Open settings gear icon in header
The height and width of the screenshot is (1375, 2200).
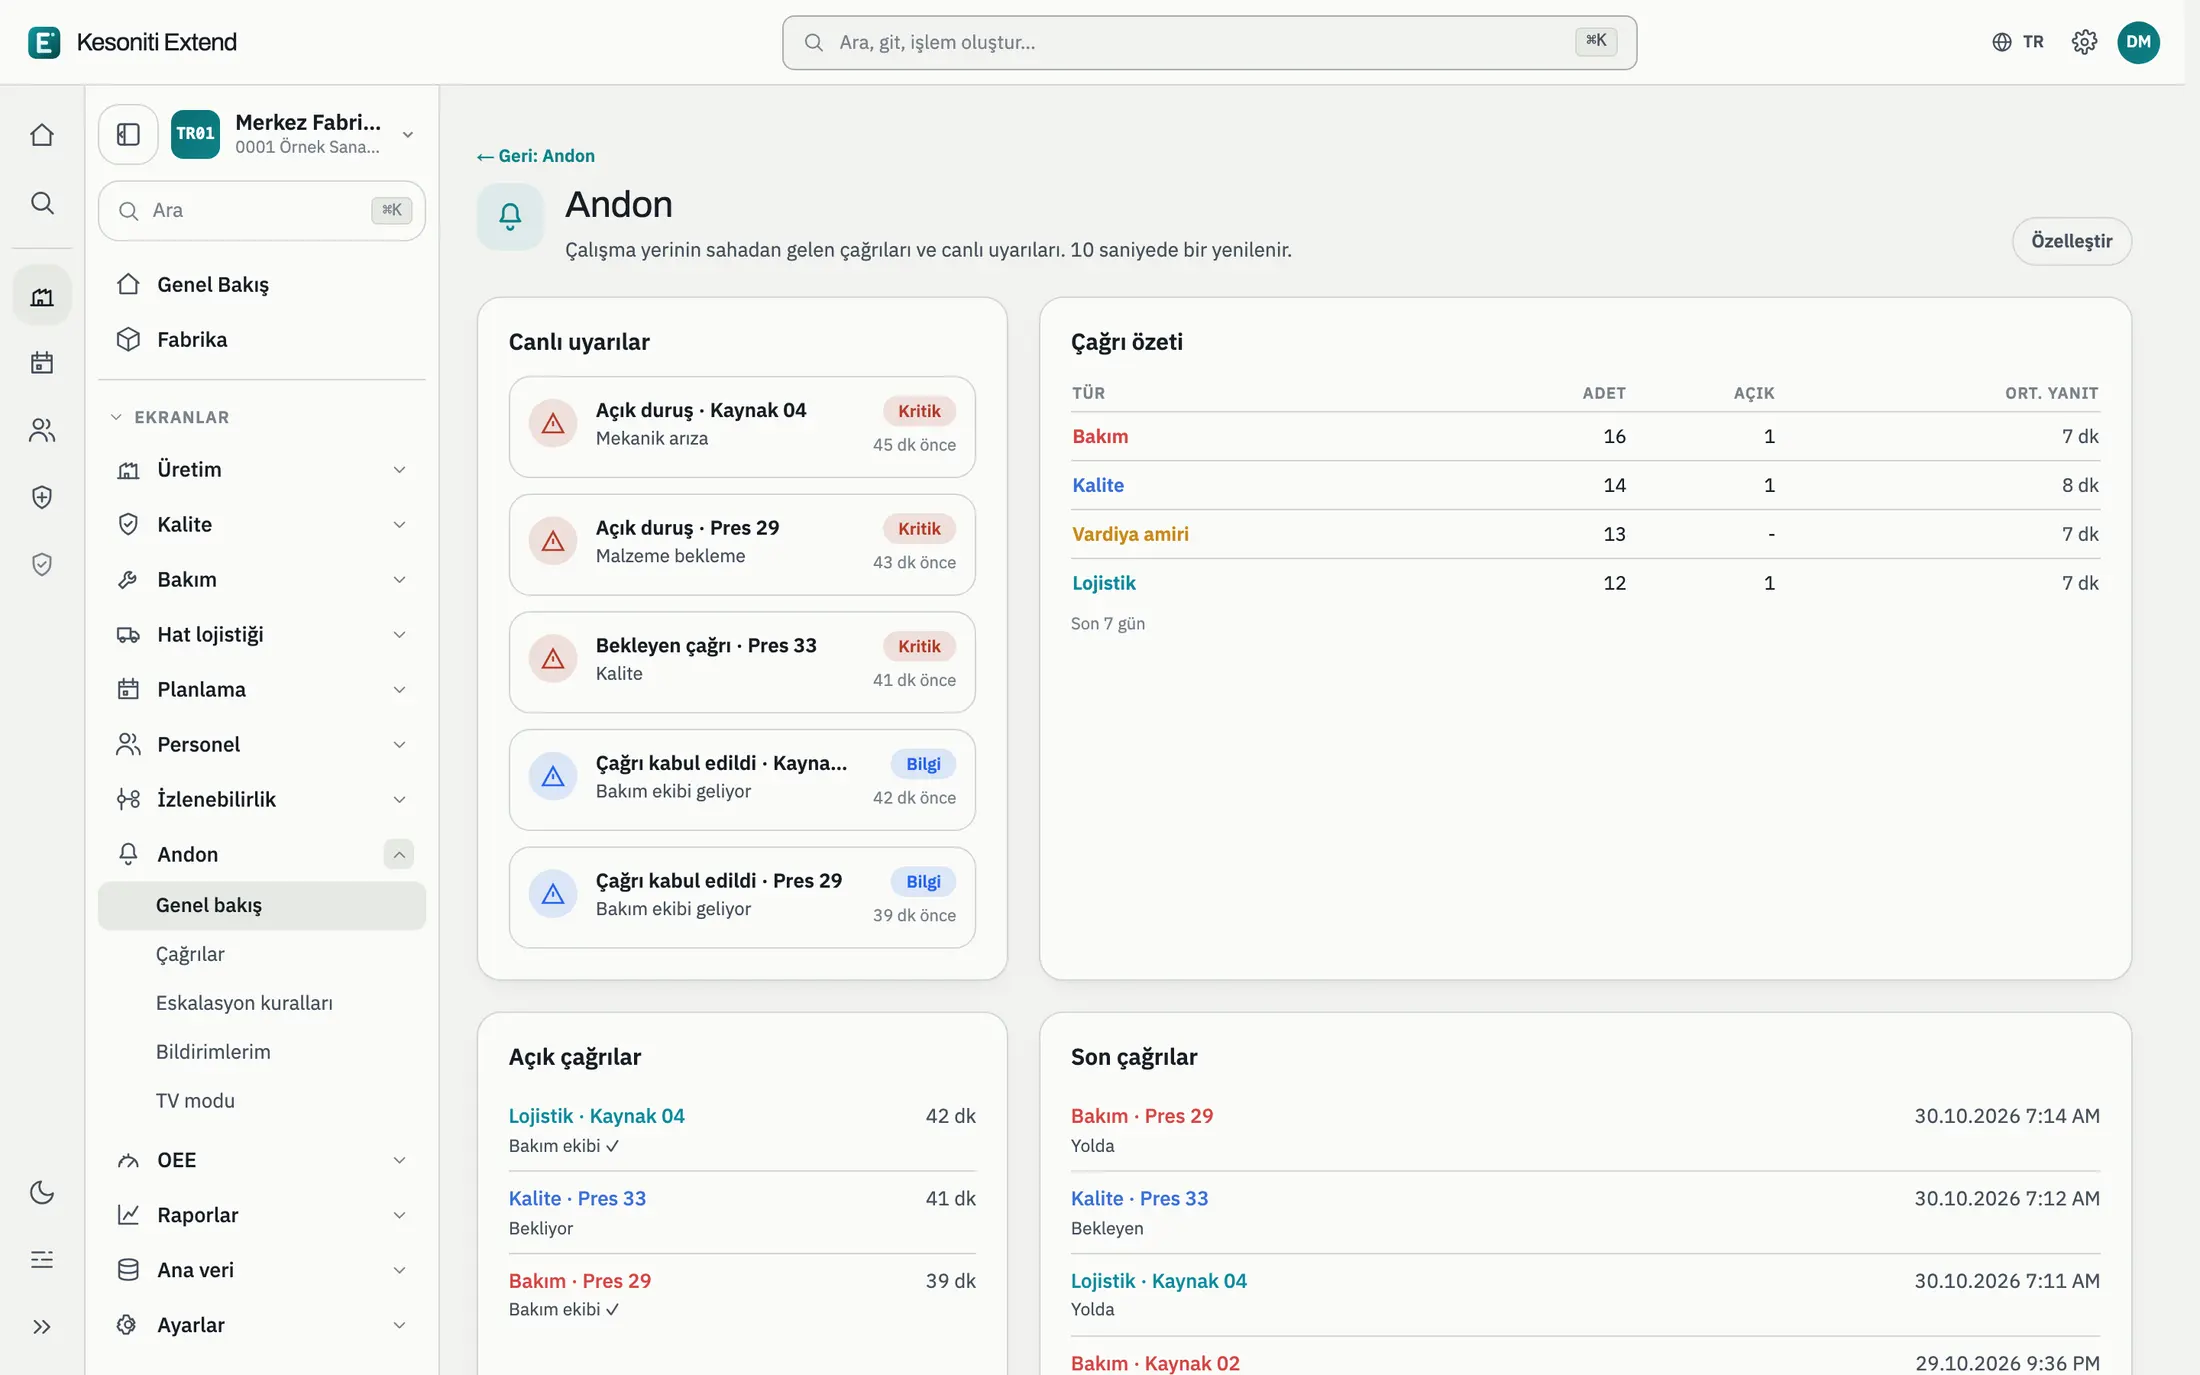coord(2084,42)
